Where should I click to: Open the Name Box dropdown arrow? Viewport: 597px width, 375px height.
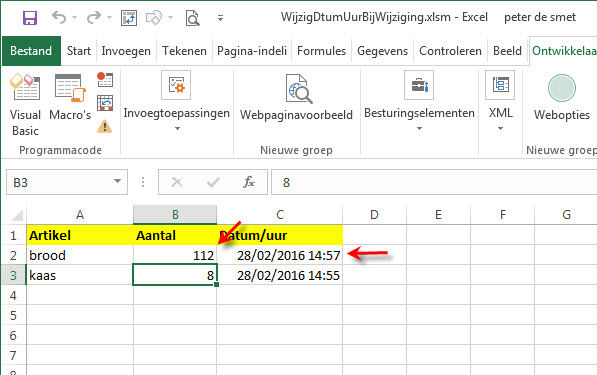click(117, 182)
